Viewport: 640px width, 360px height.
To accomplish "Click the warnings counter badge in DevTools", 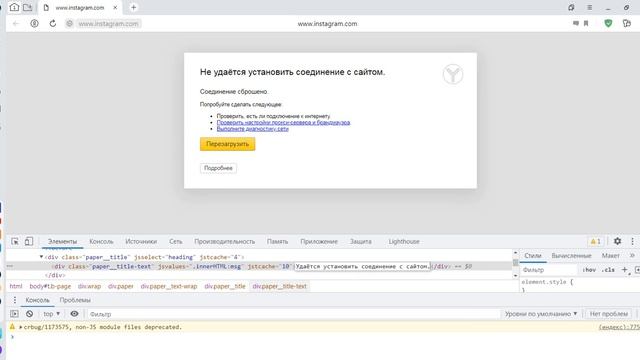I will tap(596, 241).
